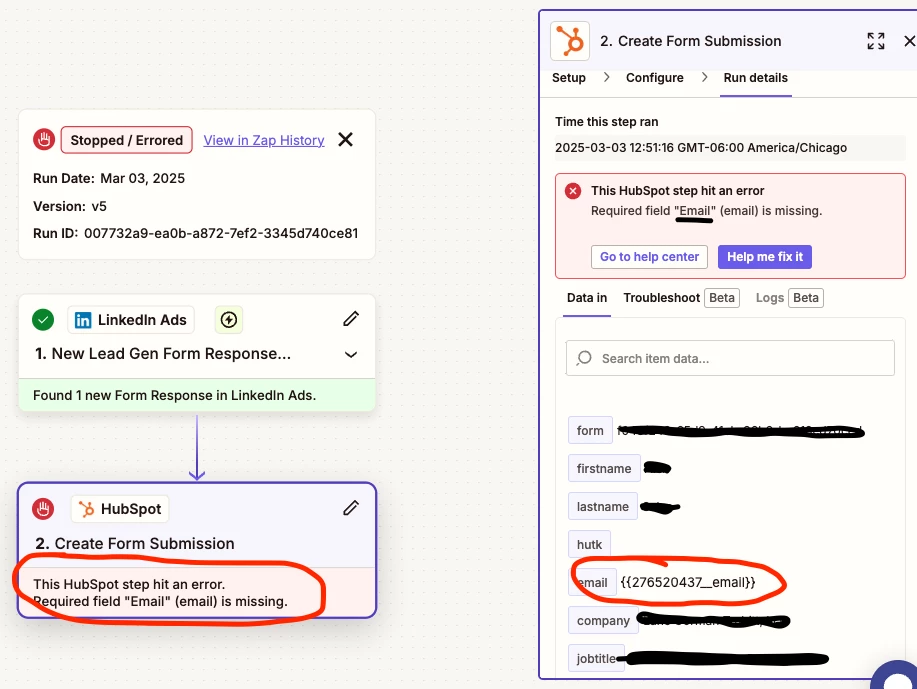Open the chat bubble widget
Screen dimensions: 917x689
coord(898,678)
